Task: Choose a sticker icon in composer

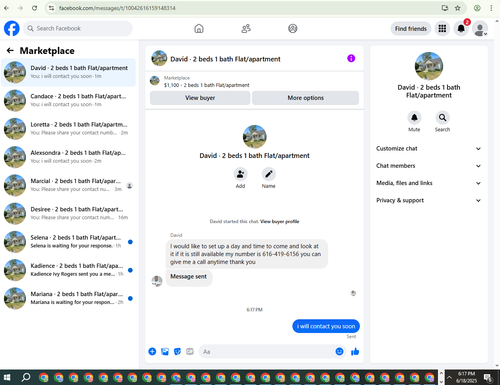Action: [177, 351]
